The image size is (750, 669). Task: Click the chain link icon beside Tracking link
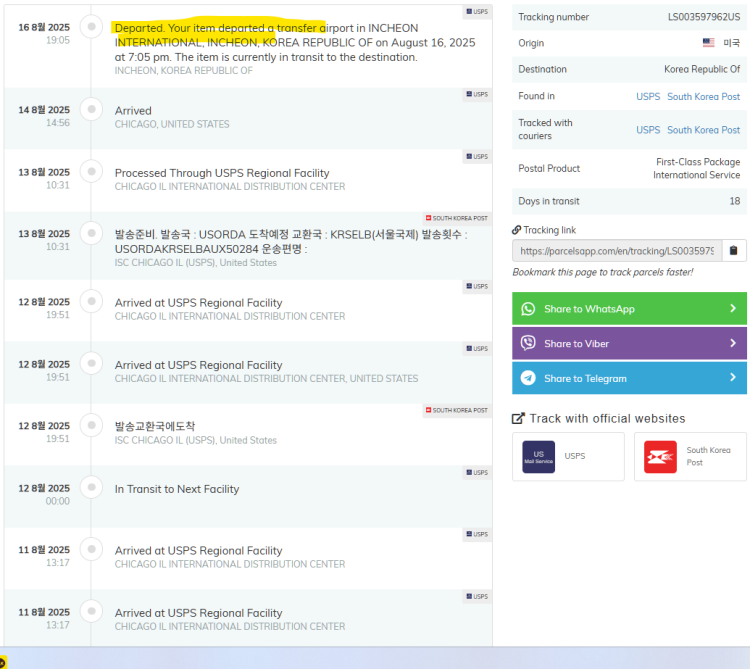click(x=517, y=230)
